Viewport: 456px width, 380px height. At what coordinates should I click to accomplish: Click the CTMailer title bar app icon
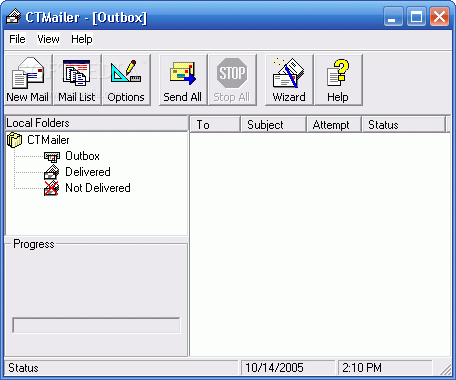pyautogui.click(x=14, y=17)
